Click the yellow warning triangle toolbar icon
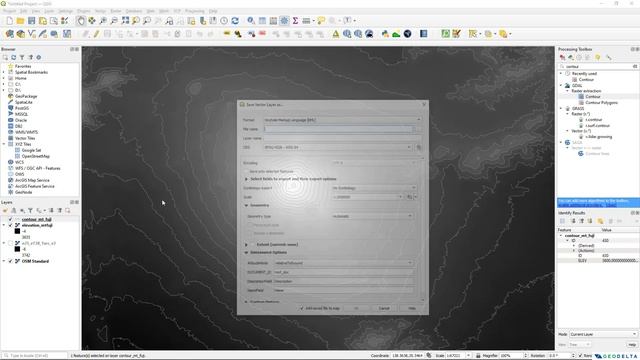Screen dimensions: 640x360 336,34
